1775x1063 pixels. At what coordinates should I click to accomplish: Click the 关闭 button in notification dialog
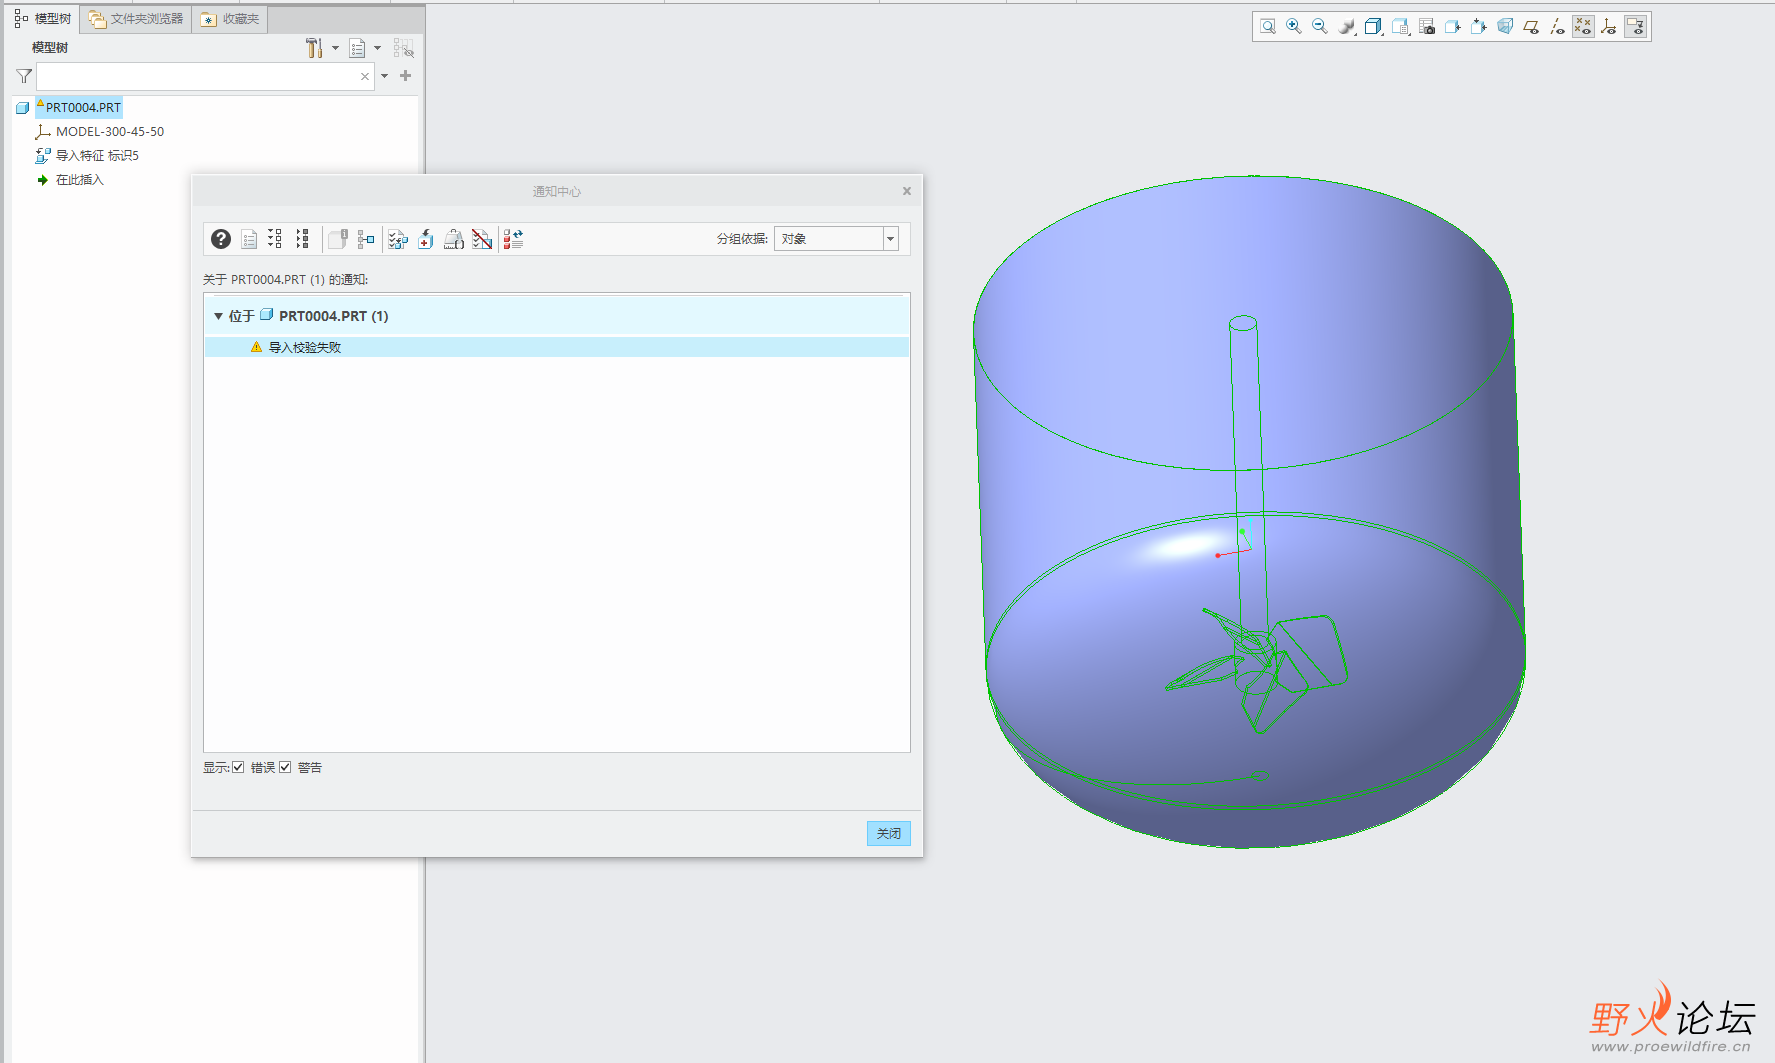click(888, 834)
